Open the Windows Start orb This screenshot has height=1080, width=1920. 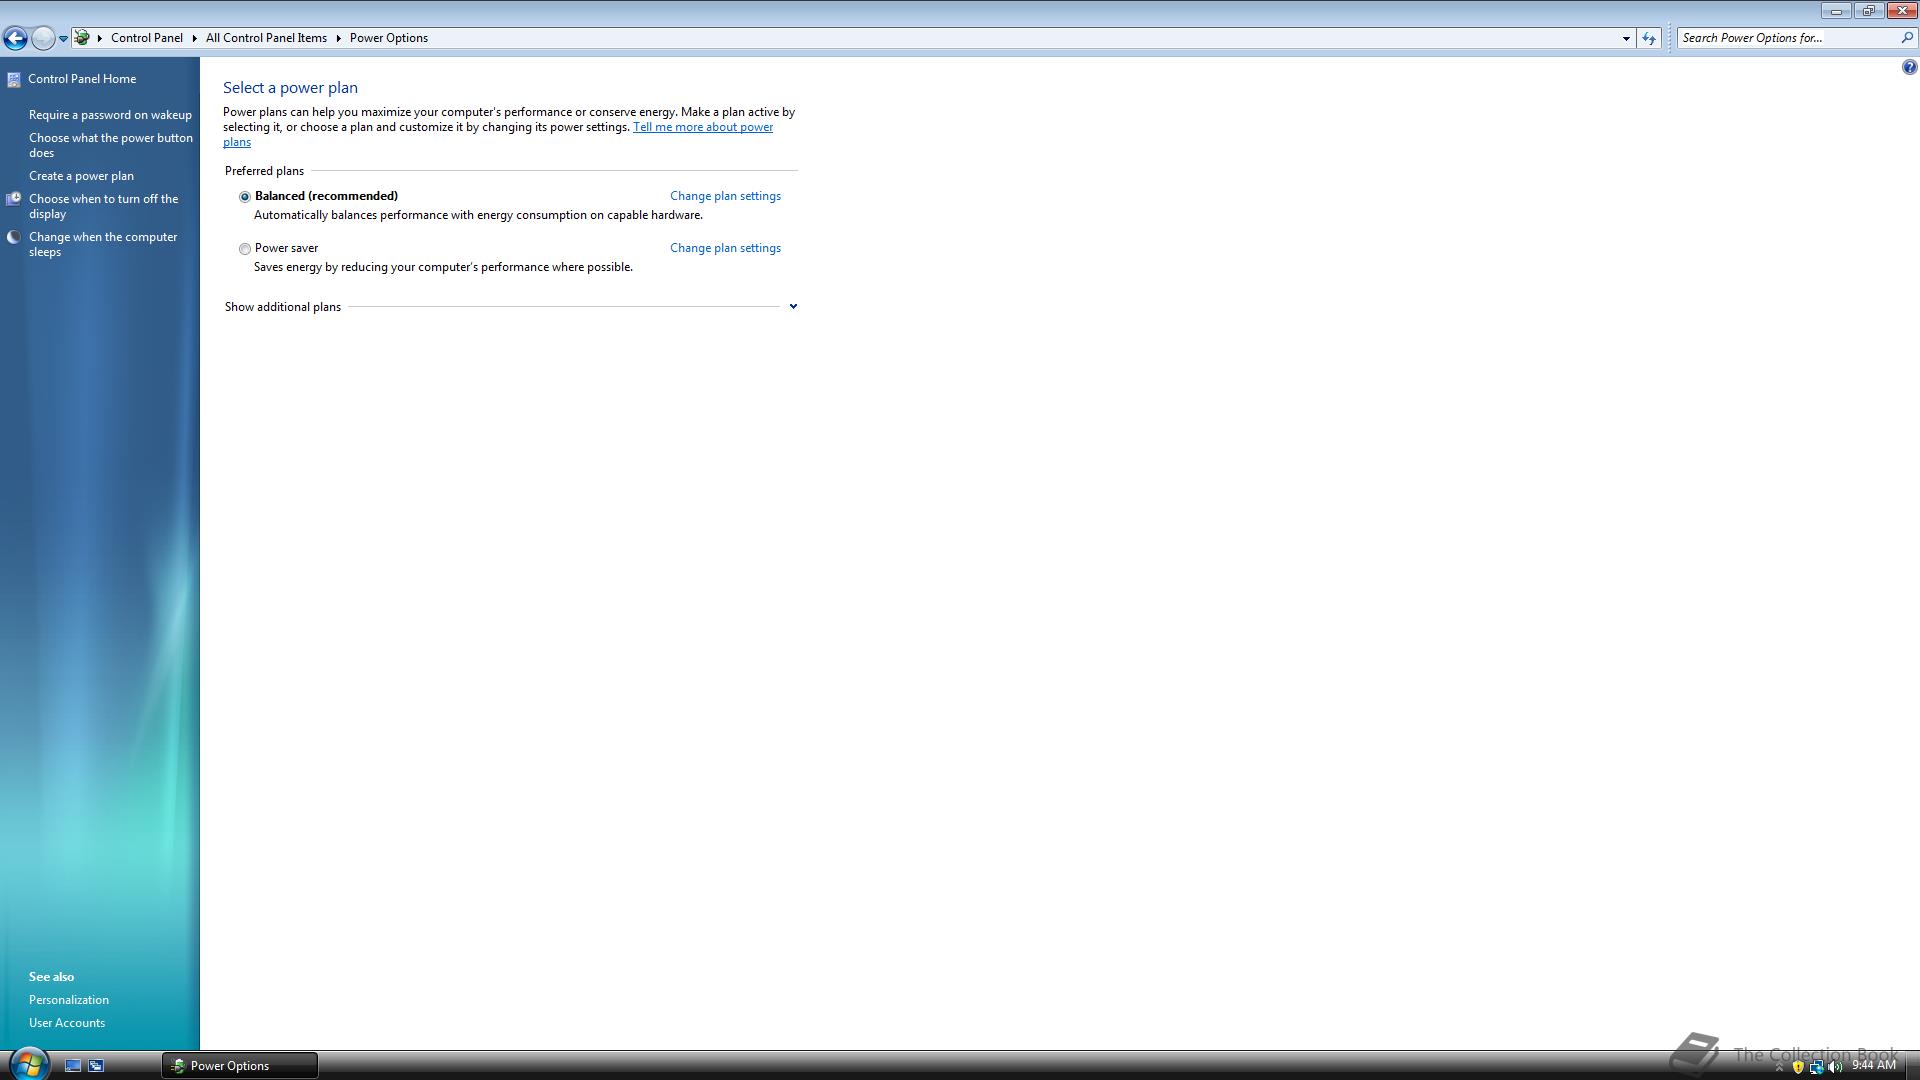[29, 1064]
